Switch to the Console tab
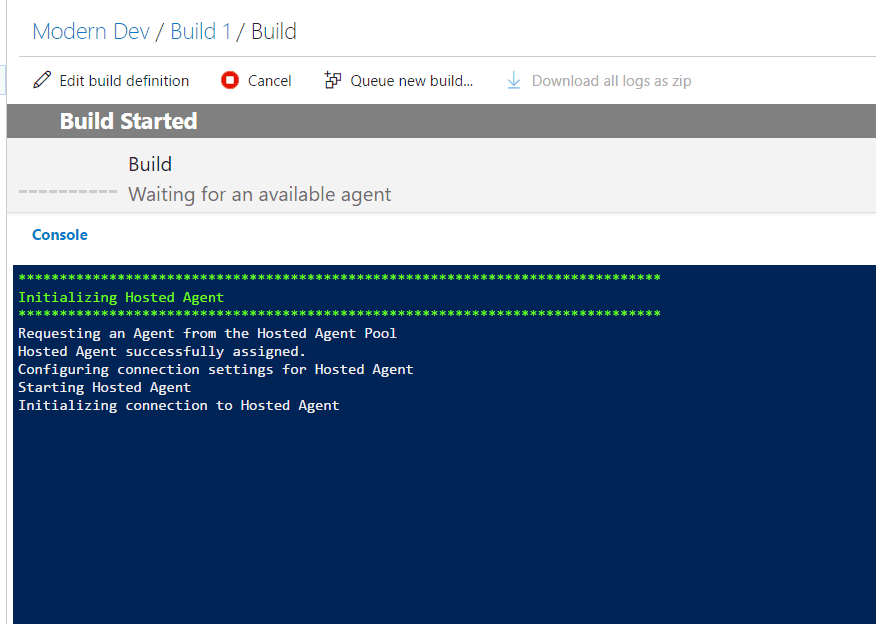This screenshot has width=876, height=624. (x=60, y=235)
